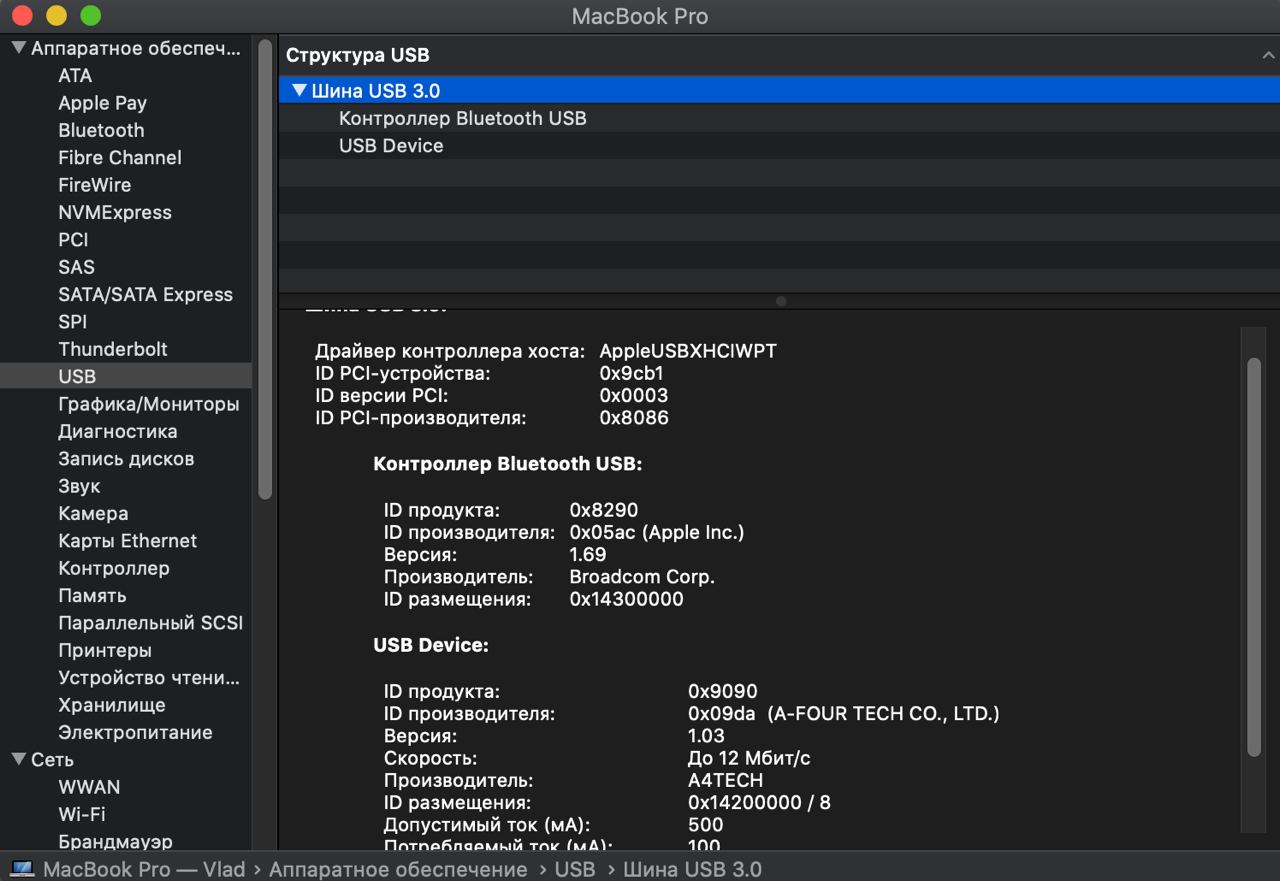The image size is (1280, 881).
Task: Click product ID value 0x8290
Action: tap(604, 510)
